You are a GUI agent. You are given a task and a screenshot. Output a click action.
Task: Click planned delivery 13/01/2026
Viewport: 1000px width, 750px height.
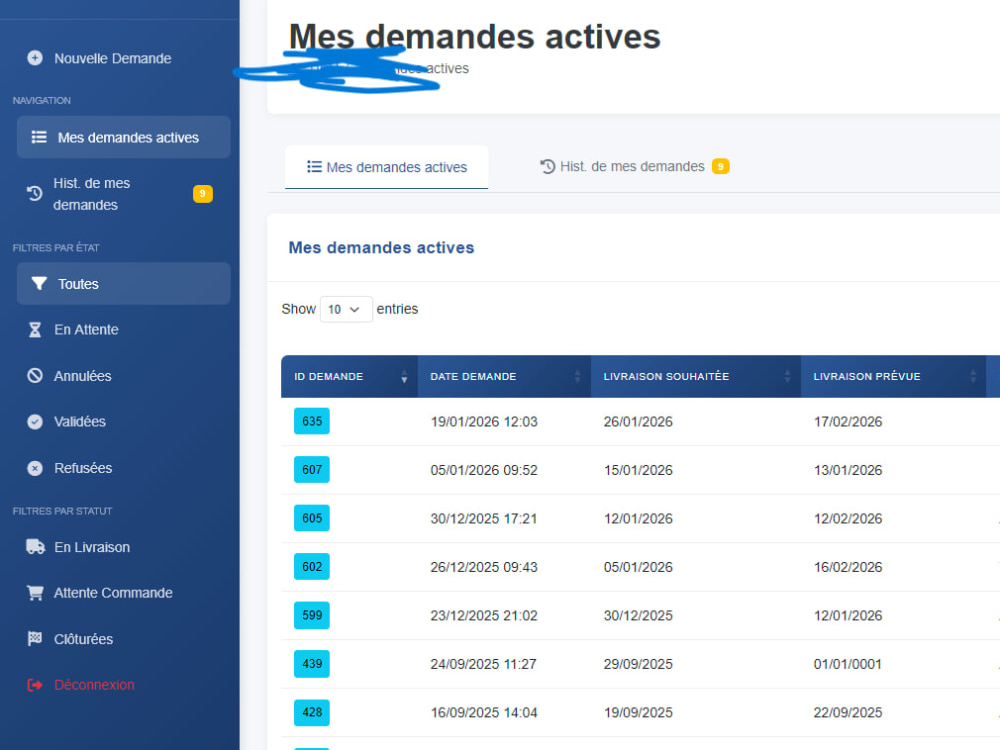tap(848, 470)
